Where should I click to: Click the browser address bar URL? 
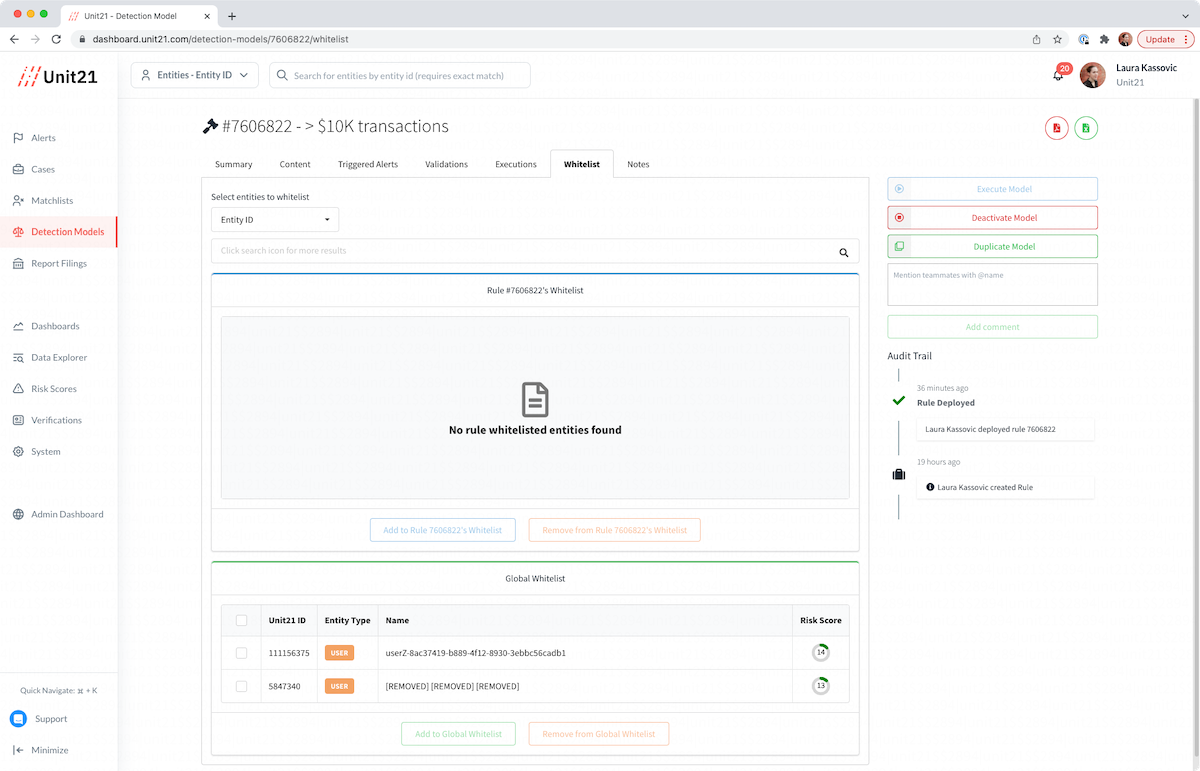click(x=221, y=39)
